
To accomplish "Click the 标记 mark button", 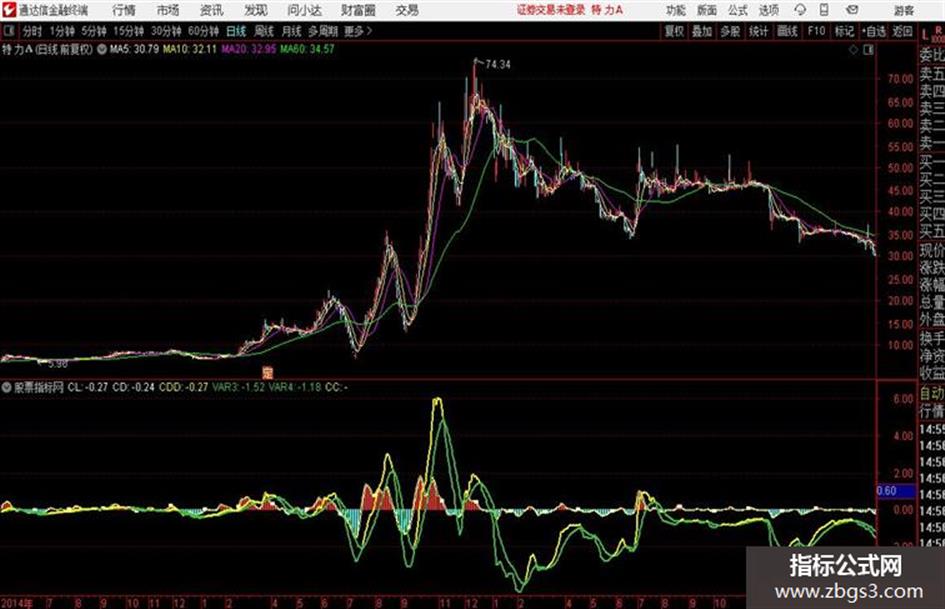I will click(x=844, y=31).
